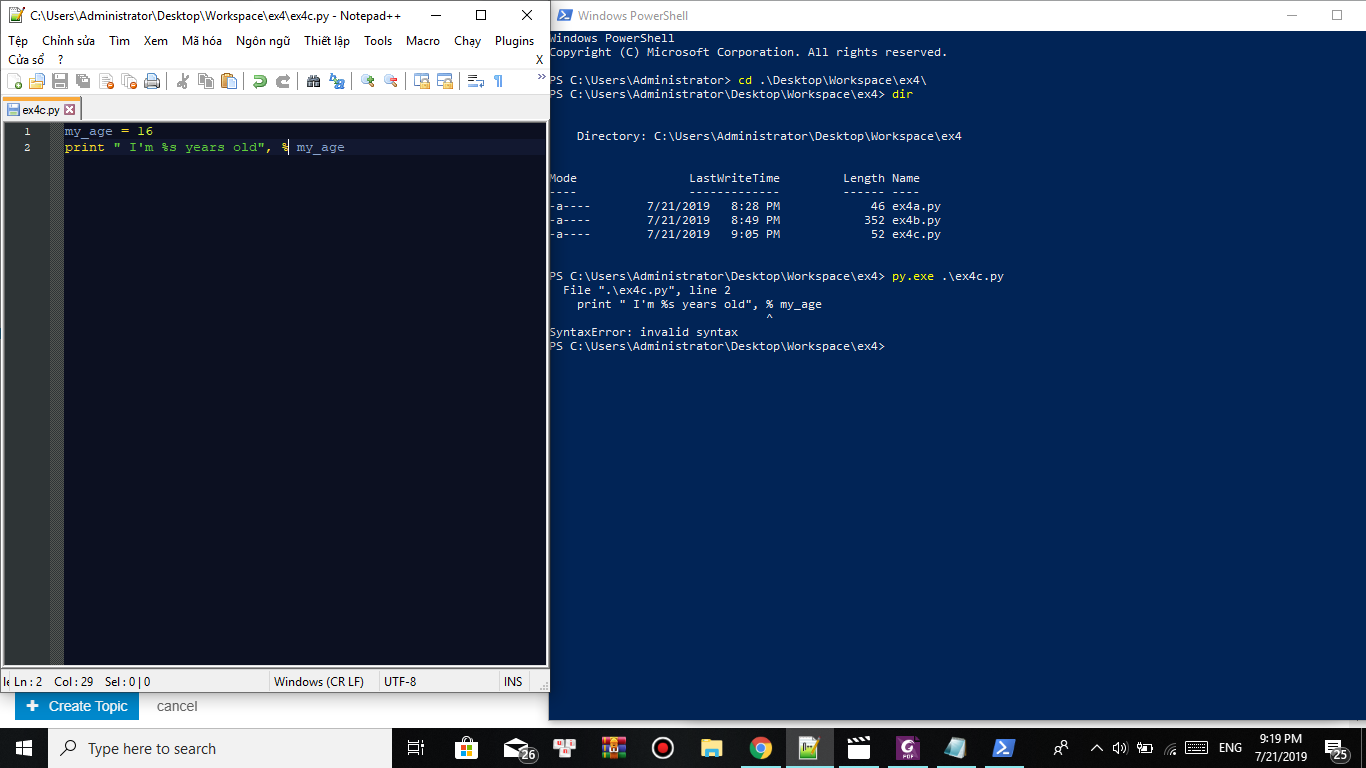Viewport: 1366px width, 768px height.
Task: Open Google Chrome from the taskbar
Action: point(761,748)
